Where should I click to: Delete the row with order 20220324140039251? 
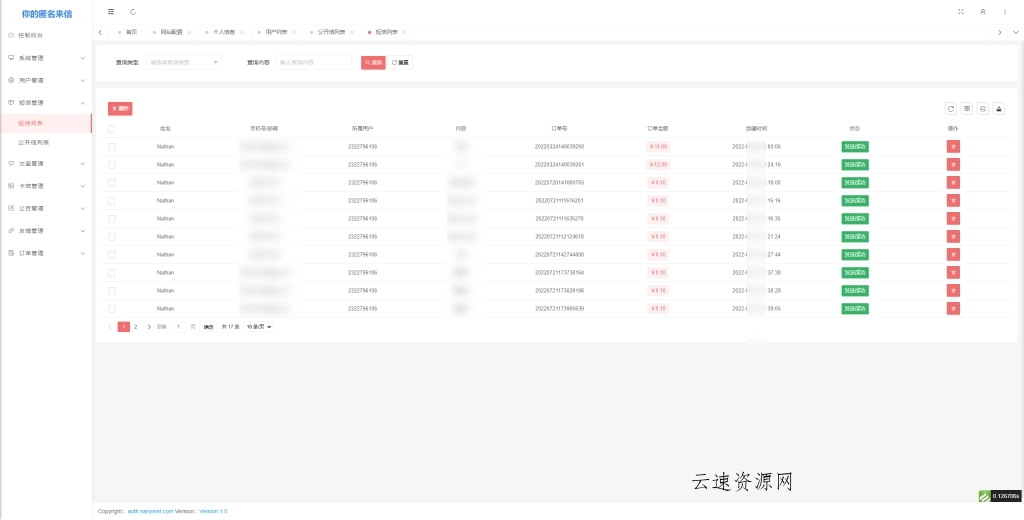[x=953, y=165]
